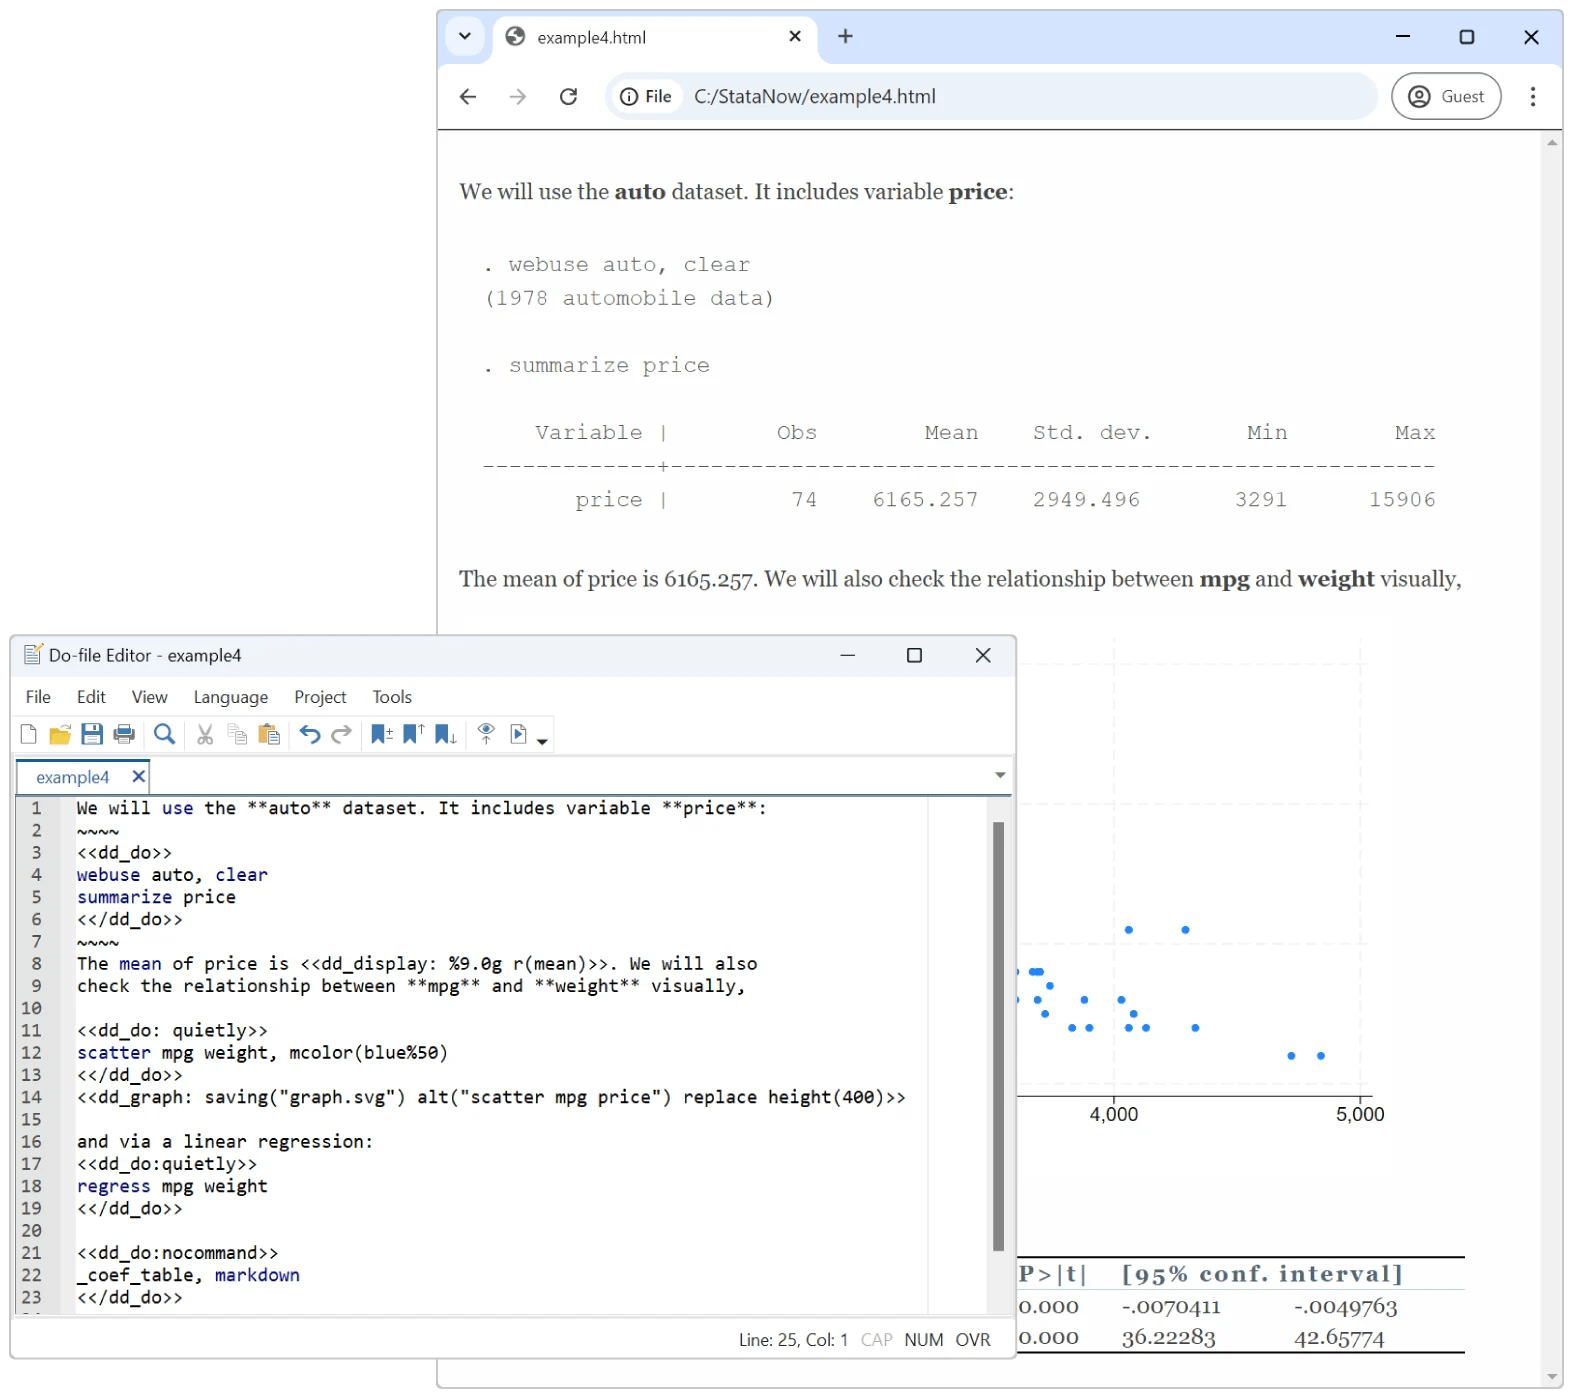Click the show file in viewer eye icon
The width and height of the screenshot is (1573, 1398).
486,735
